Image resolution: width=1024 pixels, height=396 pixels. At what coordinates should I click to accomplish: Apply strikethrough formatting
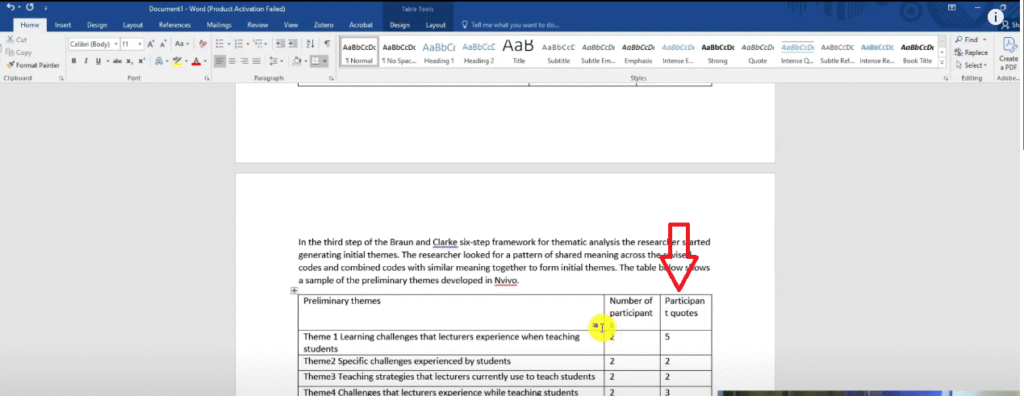(x=118, y=61)
